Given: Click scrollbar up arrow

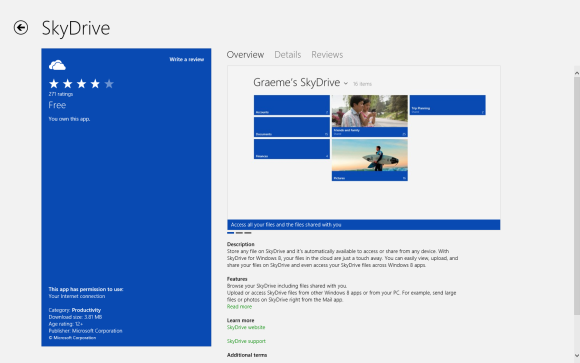Looking at the screenshot, I should [577, 73].
